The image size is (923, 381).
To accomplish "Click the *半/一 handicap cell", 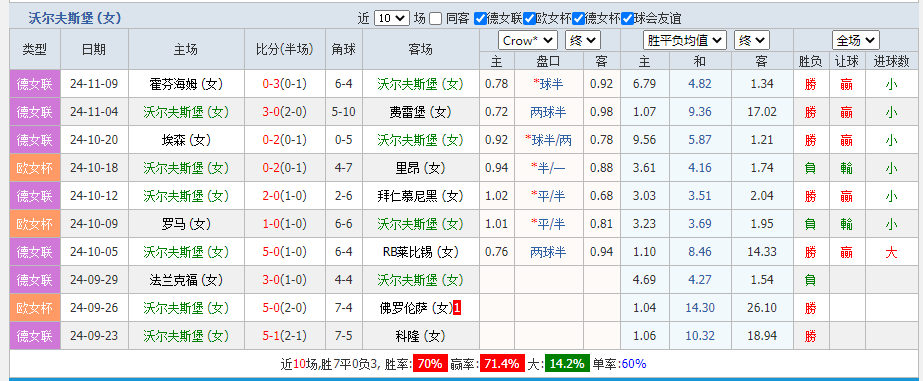I will click(x=548, y=168).
